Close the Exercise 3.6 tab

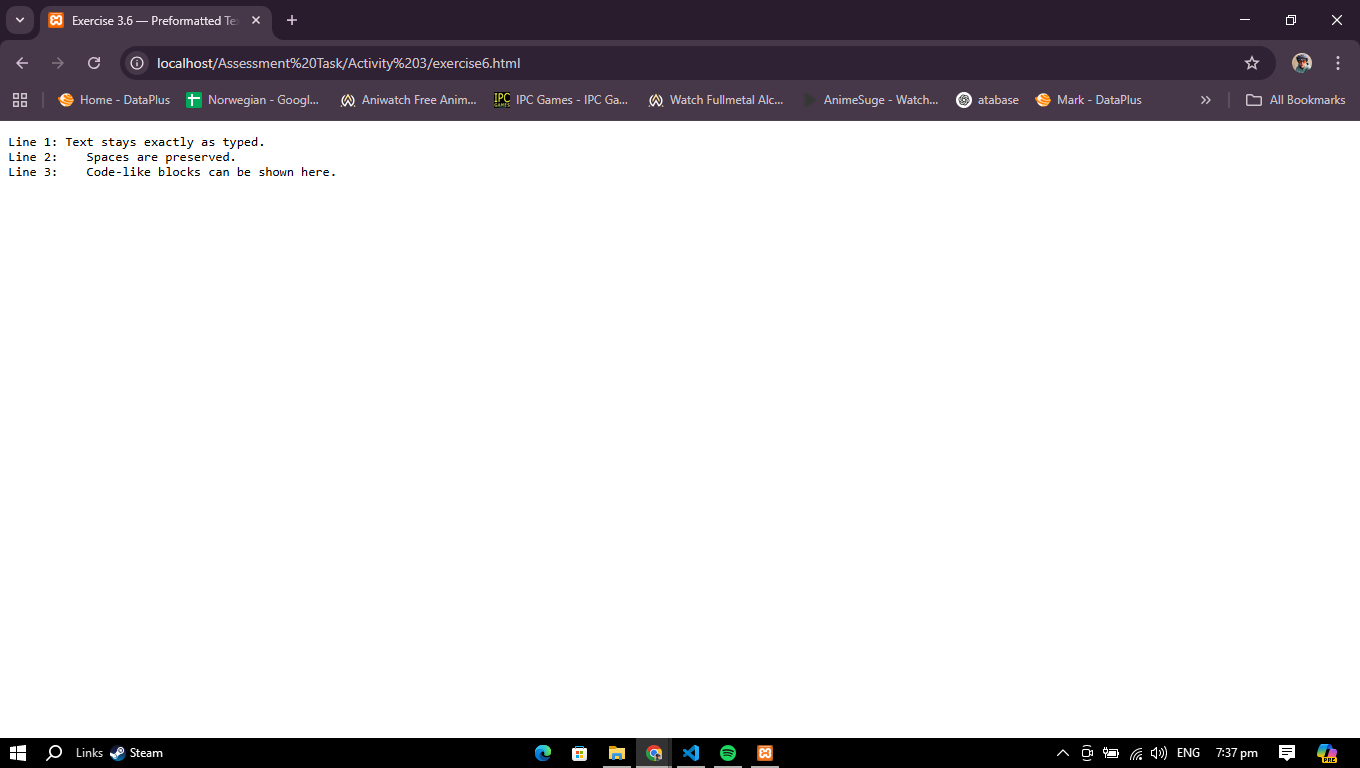[256, 20]
